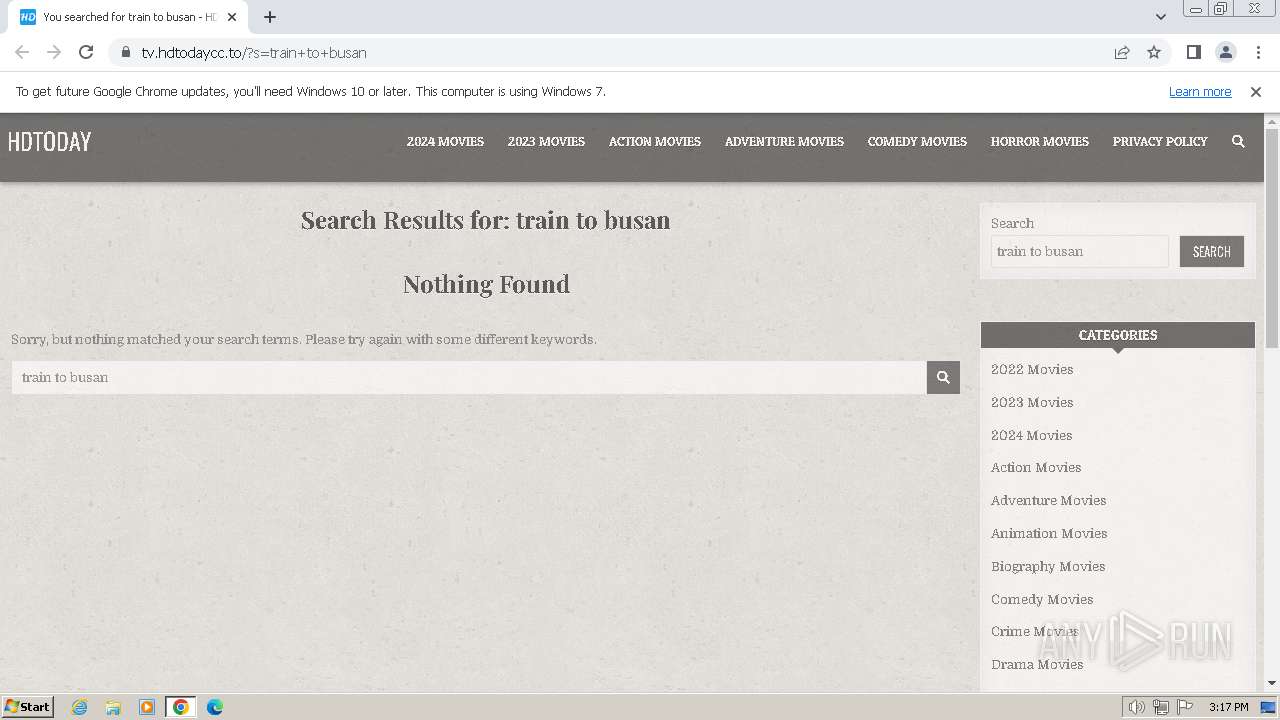Open the 2023 MOVIES menu item
This screenshot has width=1280, height=720.
[x=546, y=141]
